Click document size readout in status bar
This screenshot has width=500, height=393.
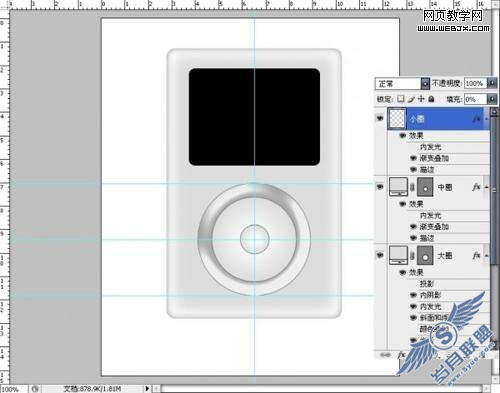tap(92, 389)
